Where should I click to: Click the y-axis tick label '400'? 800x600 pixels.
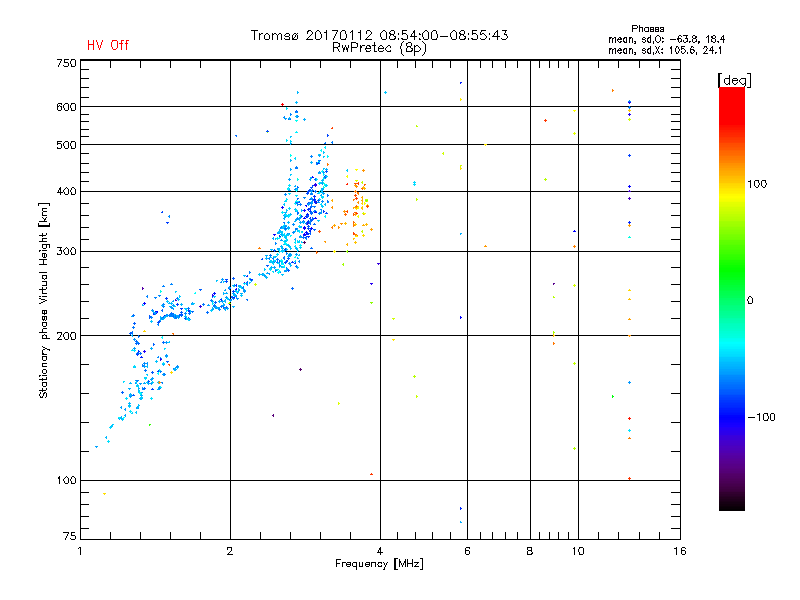[x=66, y=192]
